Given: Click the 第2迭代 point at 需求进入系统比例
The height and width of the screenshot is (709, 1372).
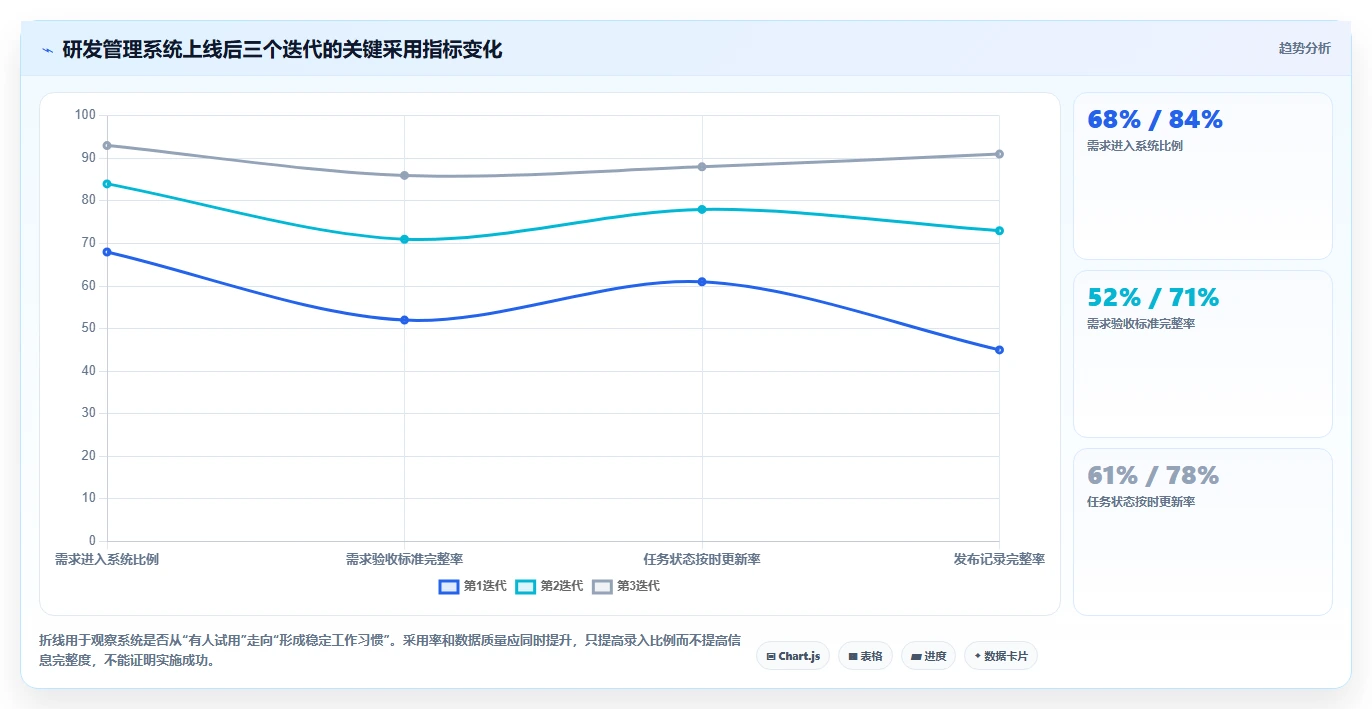Looking at the screenshot, I should pyautogui.click(x=107, y=184).
